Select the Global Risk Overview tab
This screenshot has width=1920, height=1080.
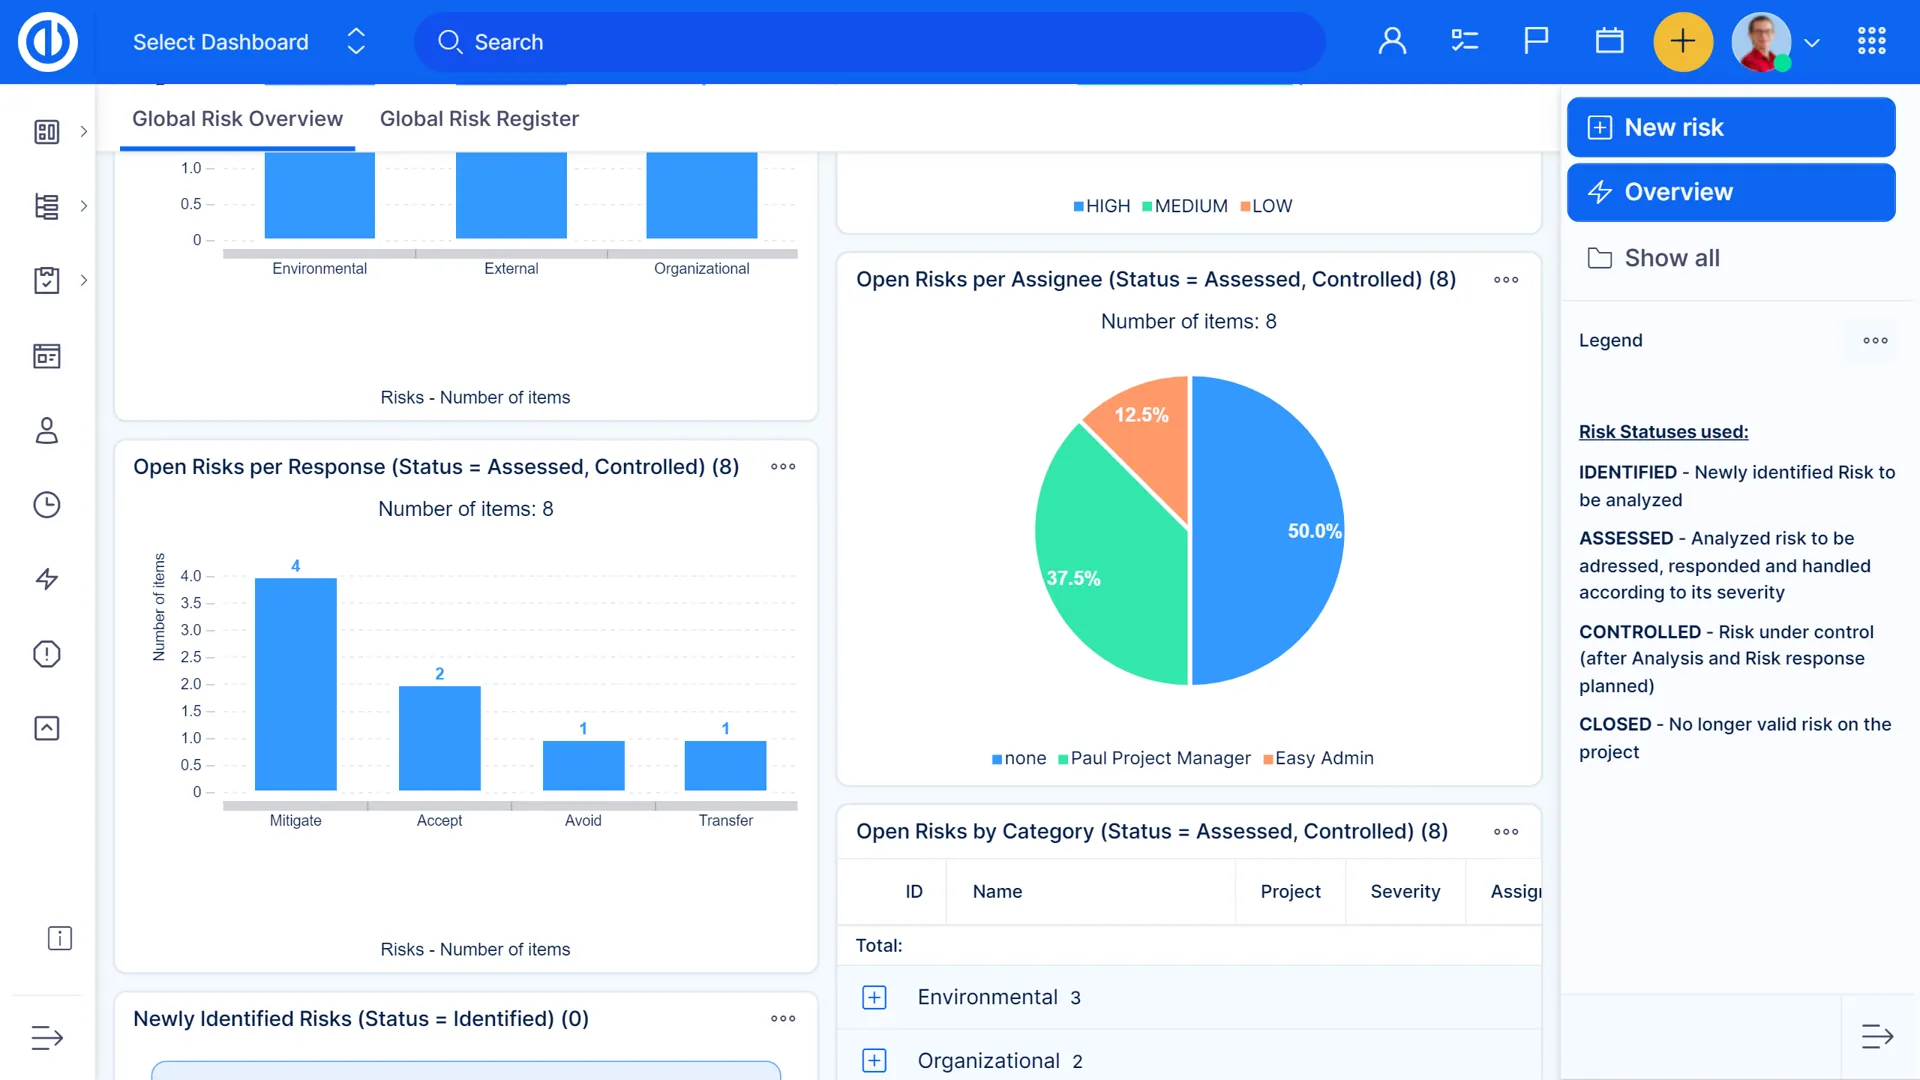coord(237,119)
